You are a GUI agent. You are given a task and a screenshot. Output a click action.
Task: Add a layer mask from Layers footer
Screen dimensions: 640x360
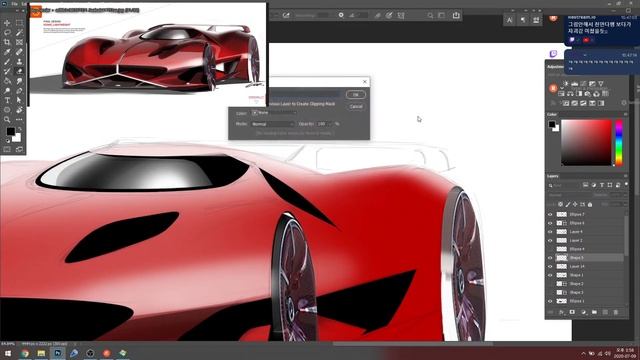572,312
